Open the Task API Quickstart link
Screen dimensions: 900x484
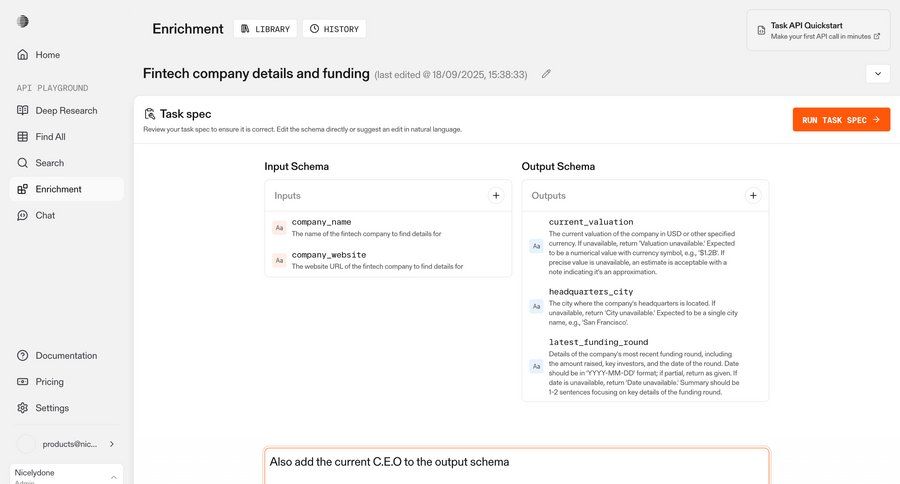[x=818, y=30]
